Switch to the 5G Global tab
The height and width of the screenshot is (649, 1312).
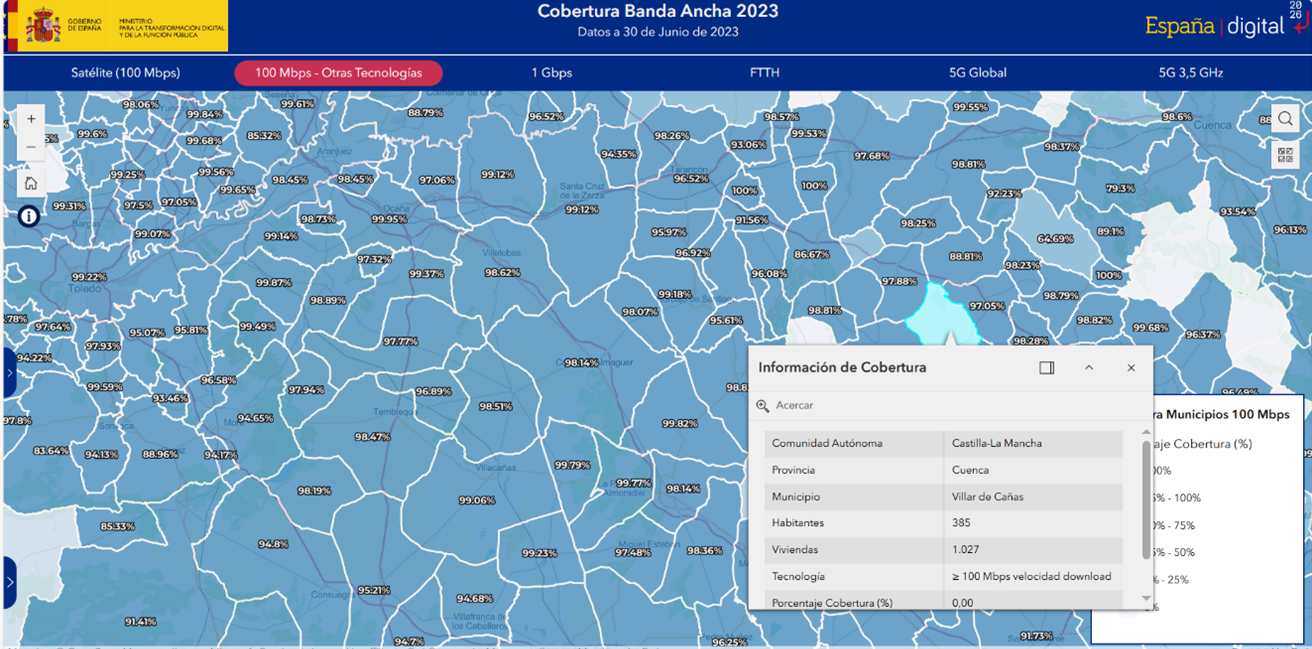pos(978,73)
